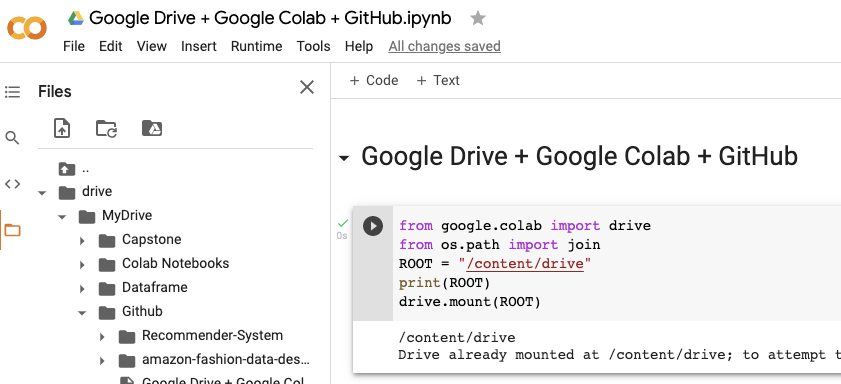
Task: Click the Capstone folder icon
Action: pos(107,240)
